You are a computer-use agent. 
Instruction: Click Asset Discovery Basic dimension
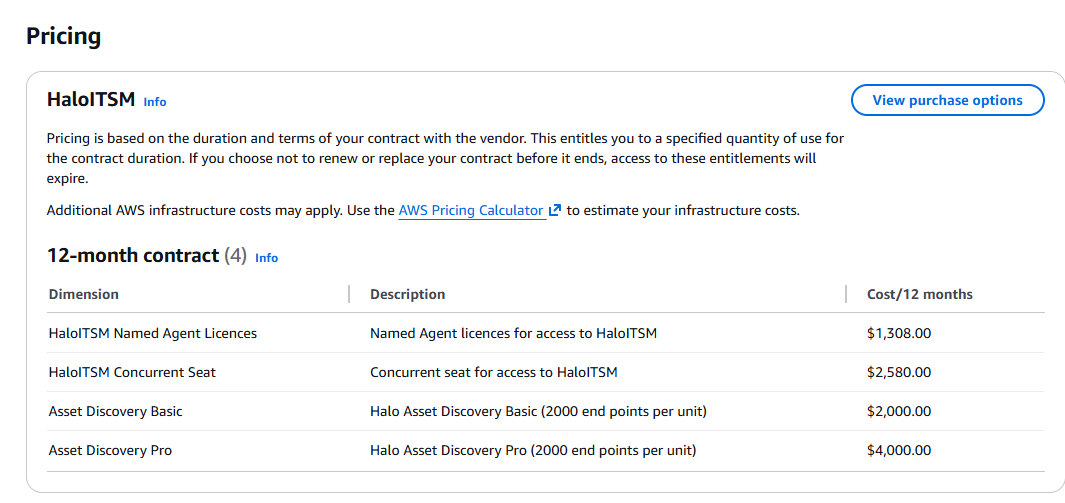(115, 411)
